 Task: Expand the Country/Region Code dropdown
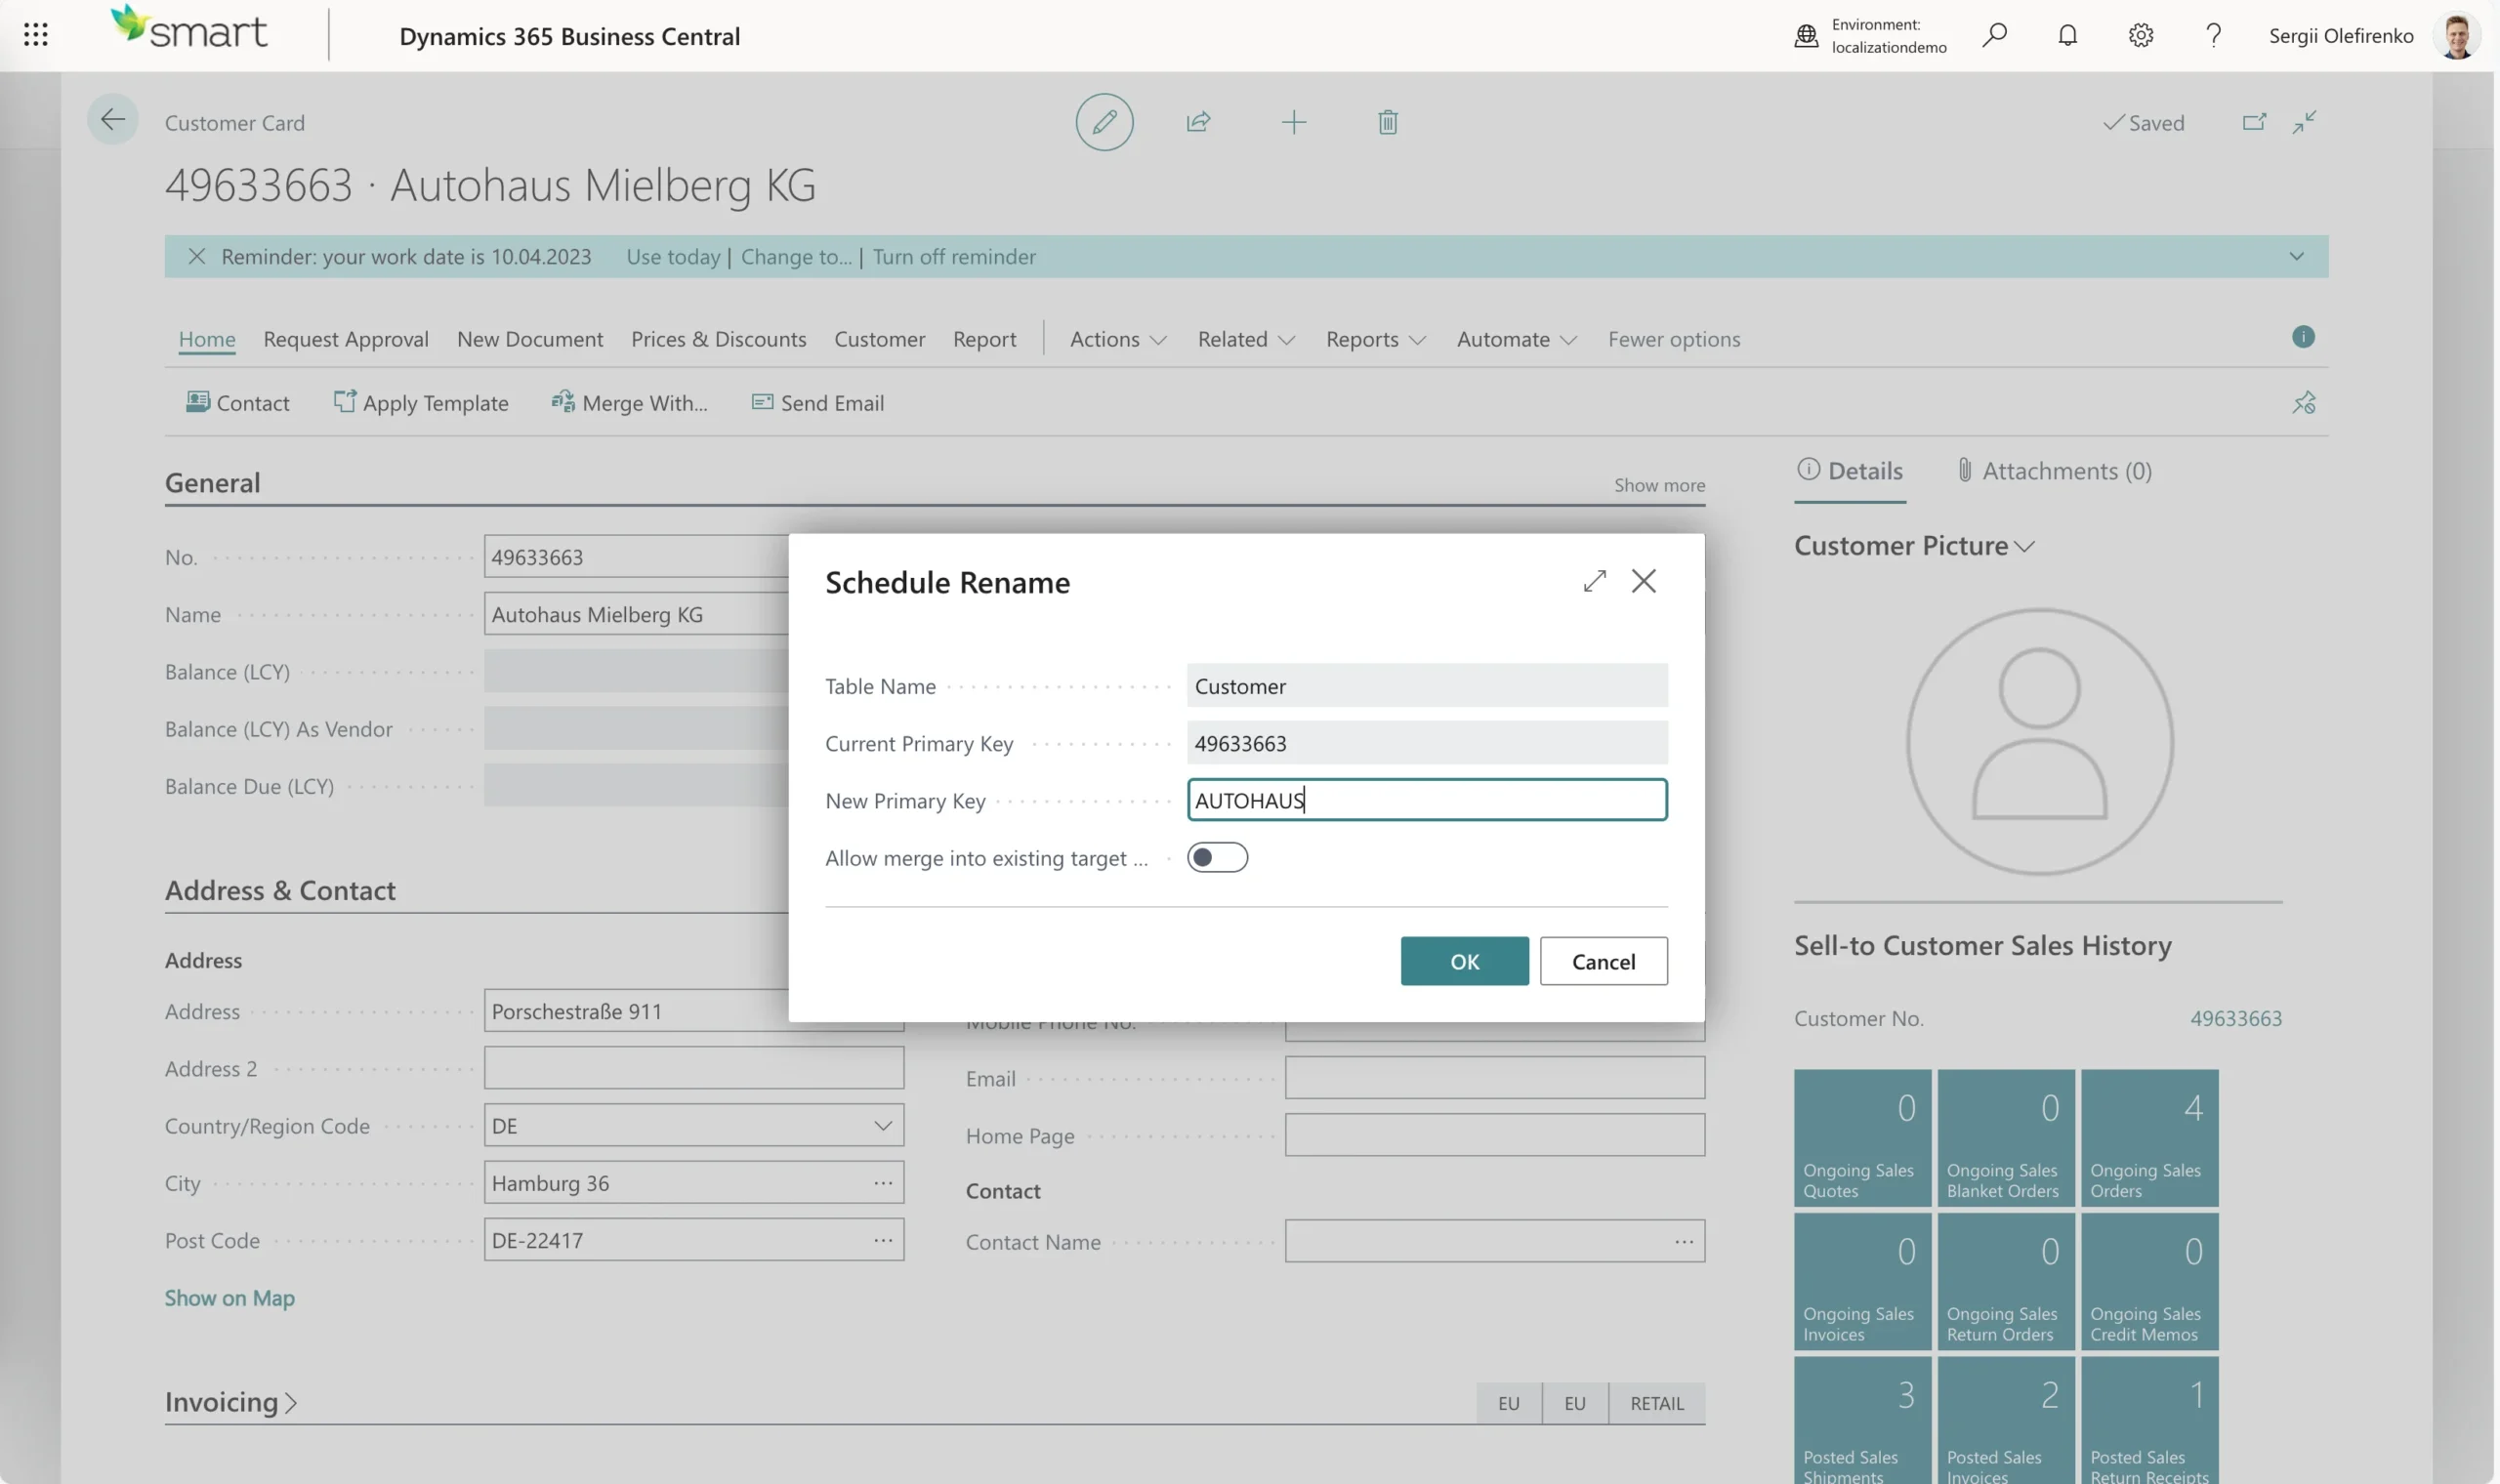[x=882, y=1126]
